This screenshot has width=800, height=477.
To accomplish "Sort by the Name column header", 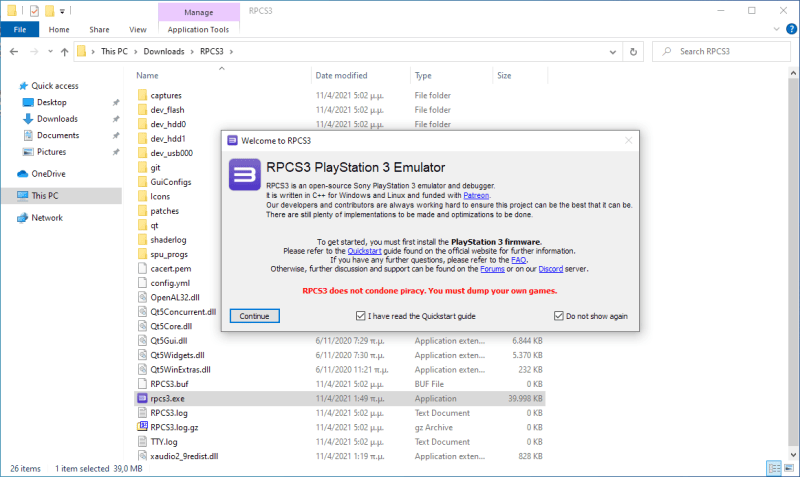I will (x=147, y=76).
